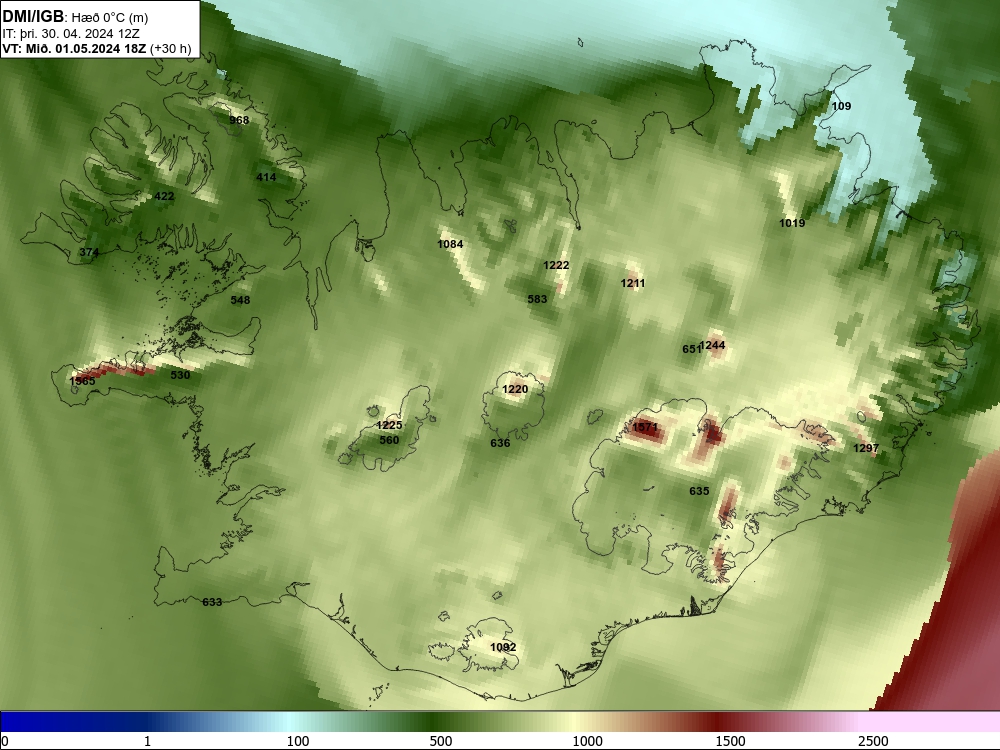Click the 968 value on the map

click(x=239, y=120)
